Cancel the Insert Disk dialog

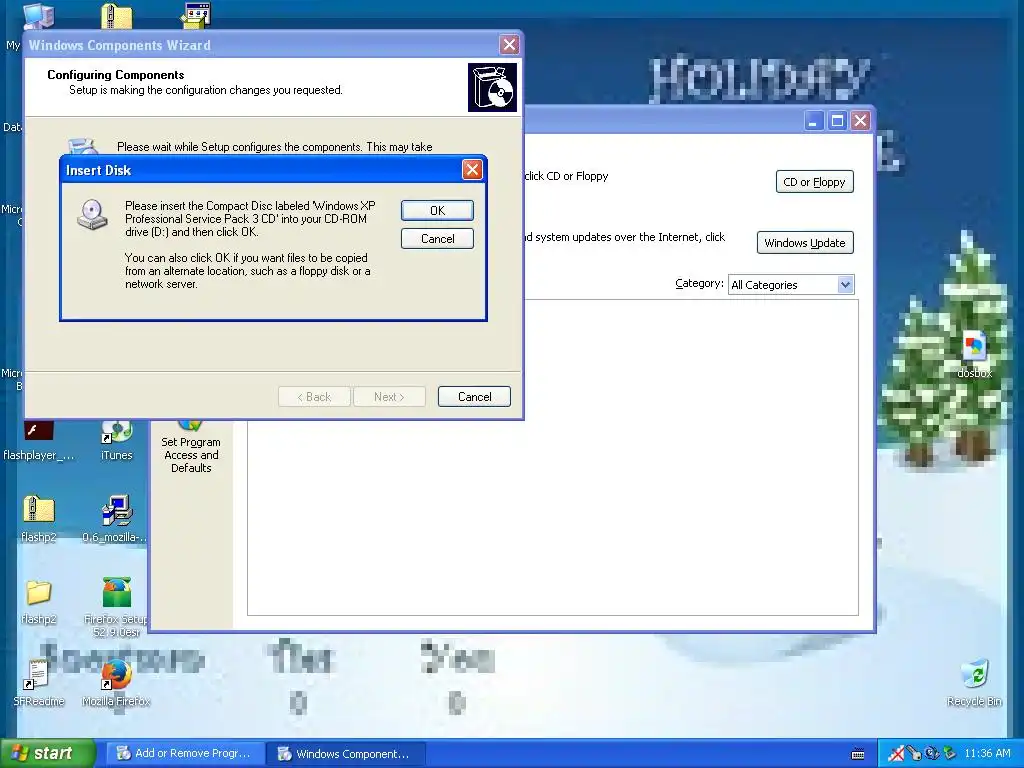click(437, 238)
